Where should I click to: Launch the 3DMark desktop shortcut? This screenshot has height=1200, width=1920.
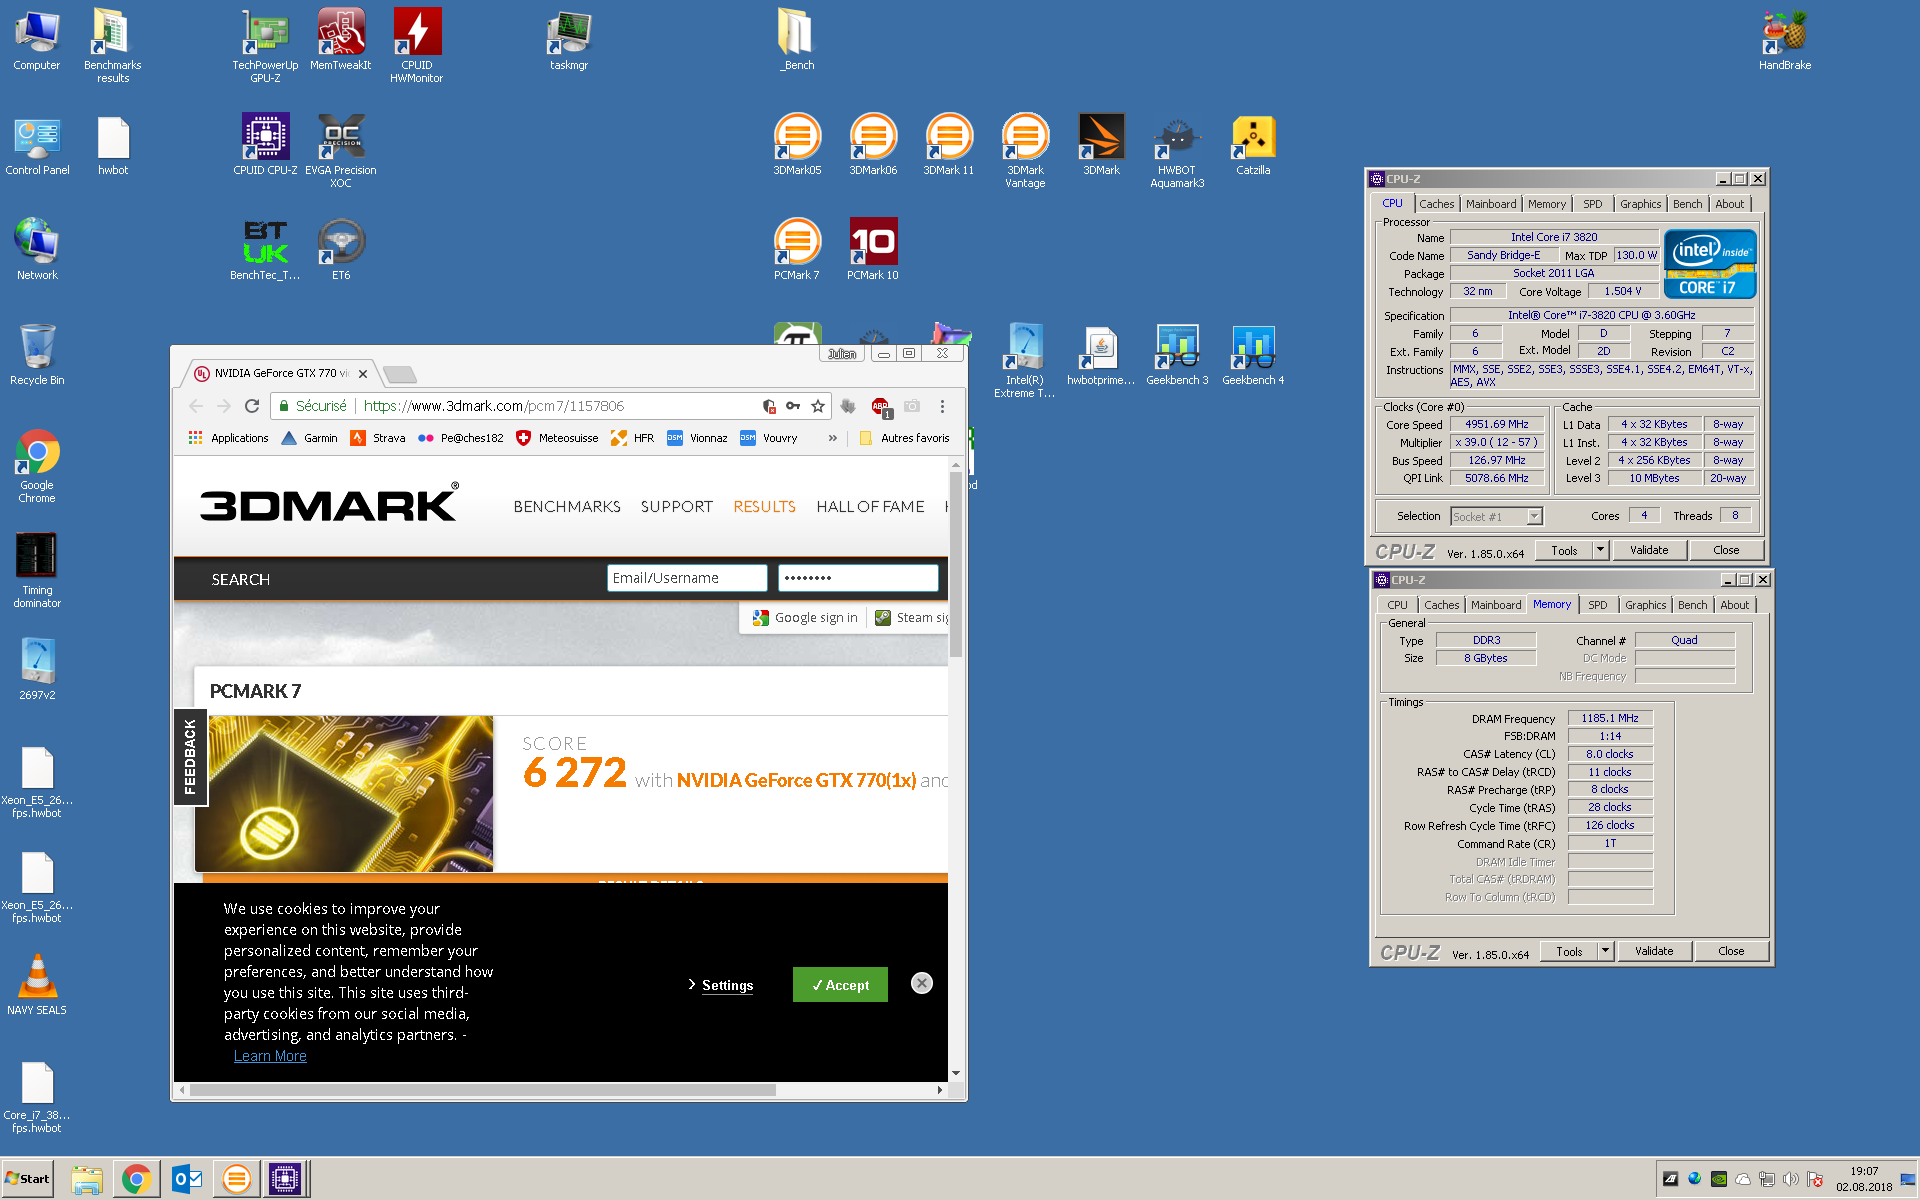1101,144
